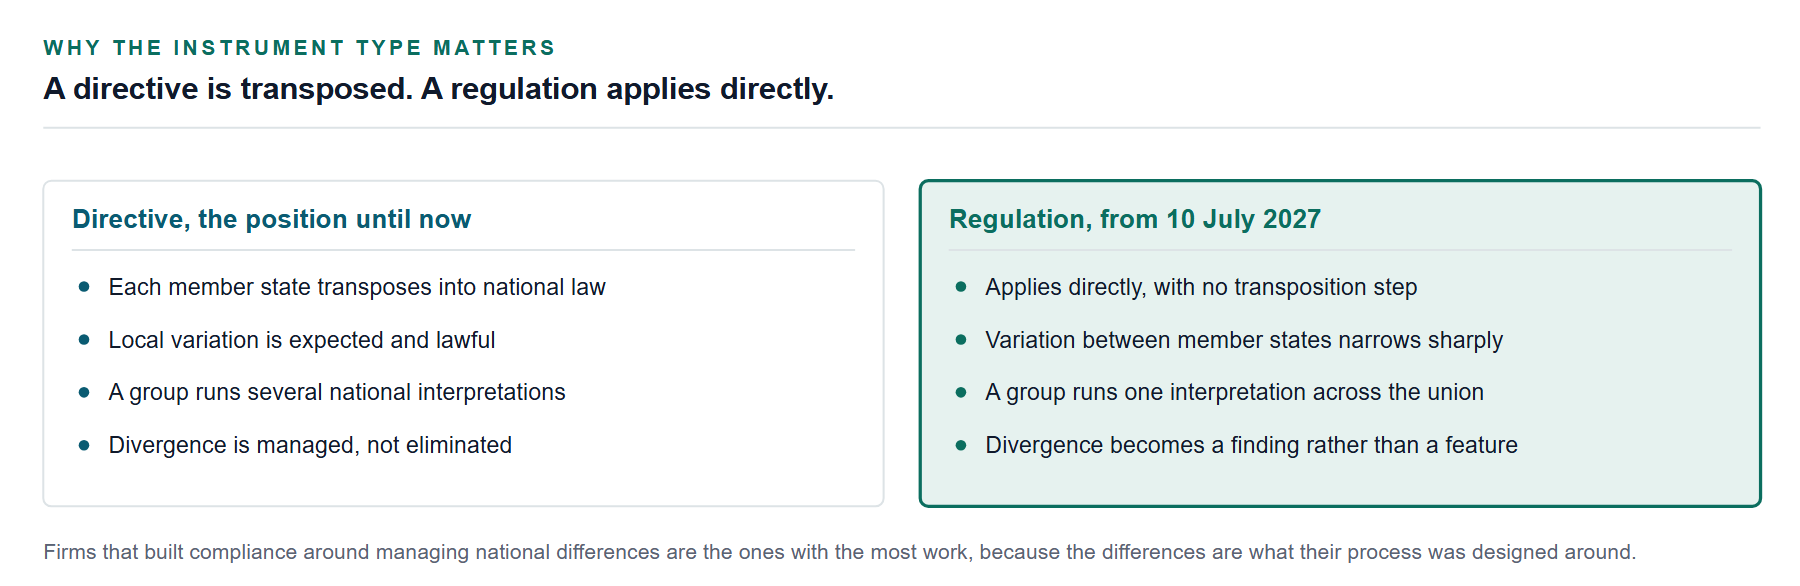The width and height of the screenshot is (1800, 586).
Task: Click the 'Why the instrument type matters' eyebrow label
Action: coord(299,48)
